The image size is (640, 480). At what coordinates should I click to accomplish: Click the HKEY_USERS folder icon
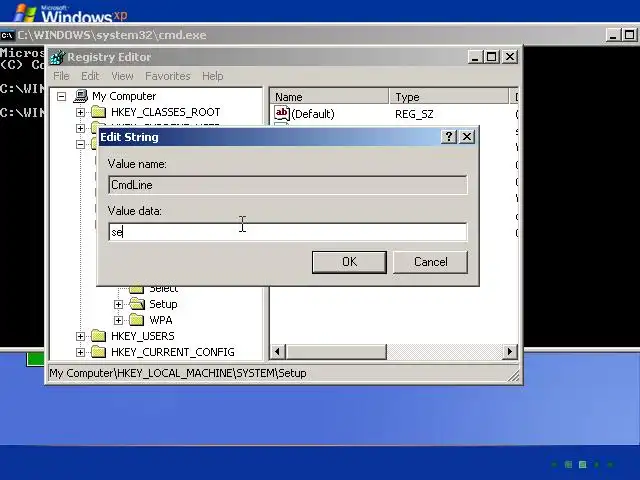tap(98, 336)
